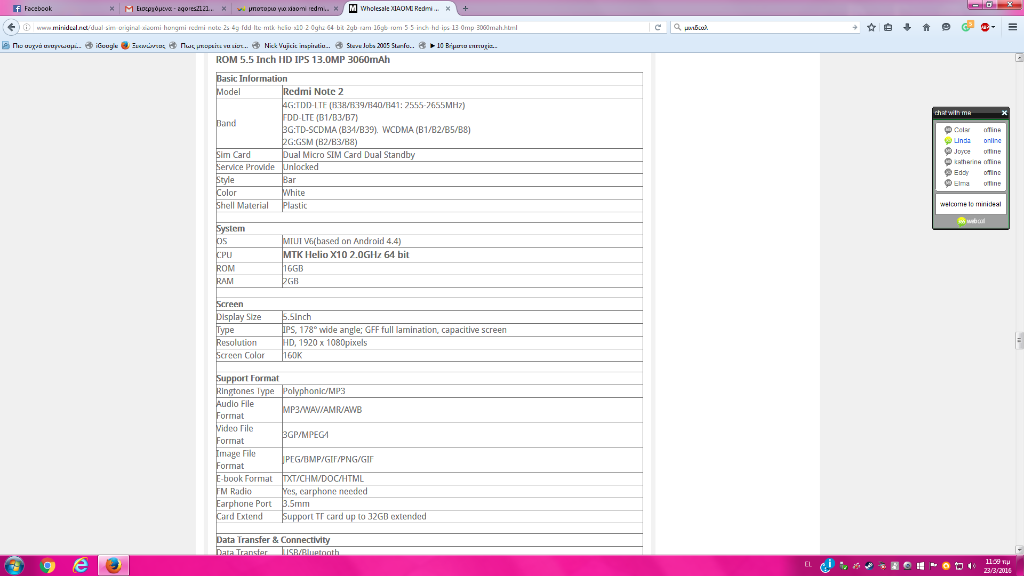Click the 'MTK Helio X10 2.0GHz 64 bit' cell

(x=462, y=255)
